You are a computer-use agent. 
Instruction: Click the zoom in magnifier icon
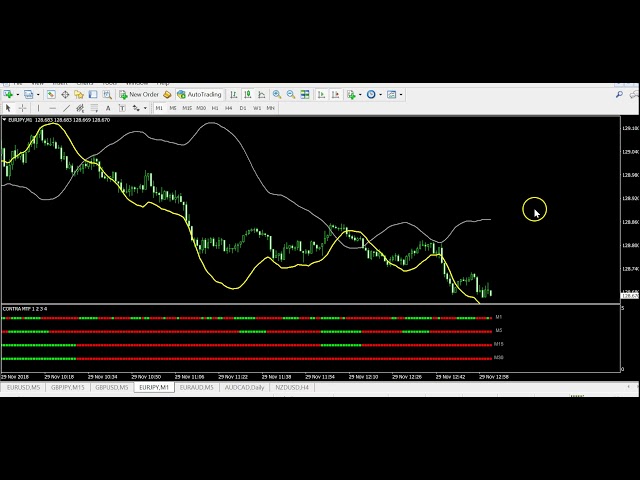click(x=277, y=95)
